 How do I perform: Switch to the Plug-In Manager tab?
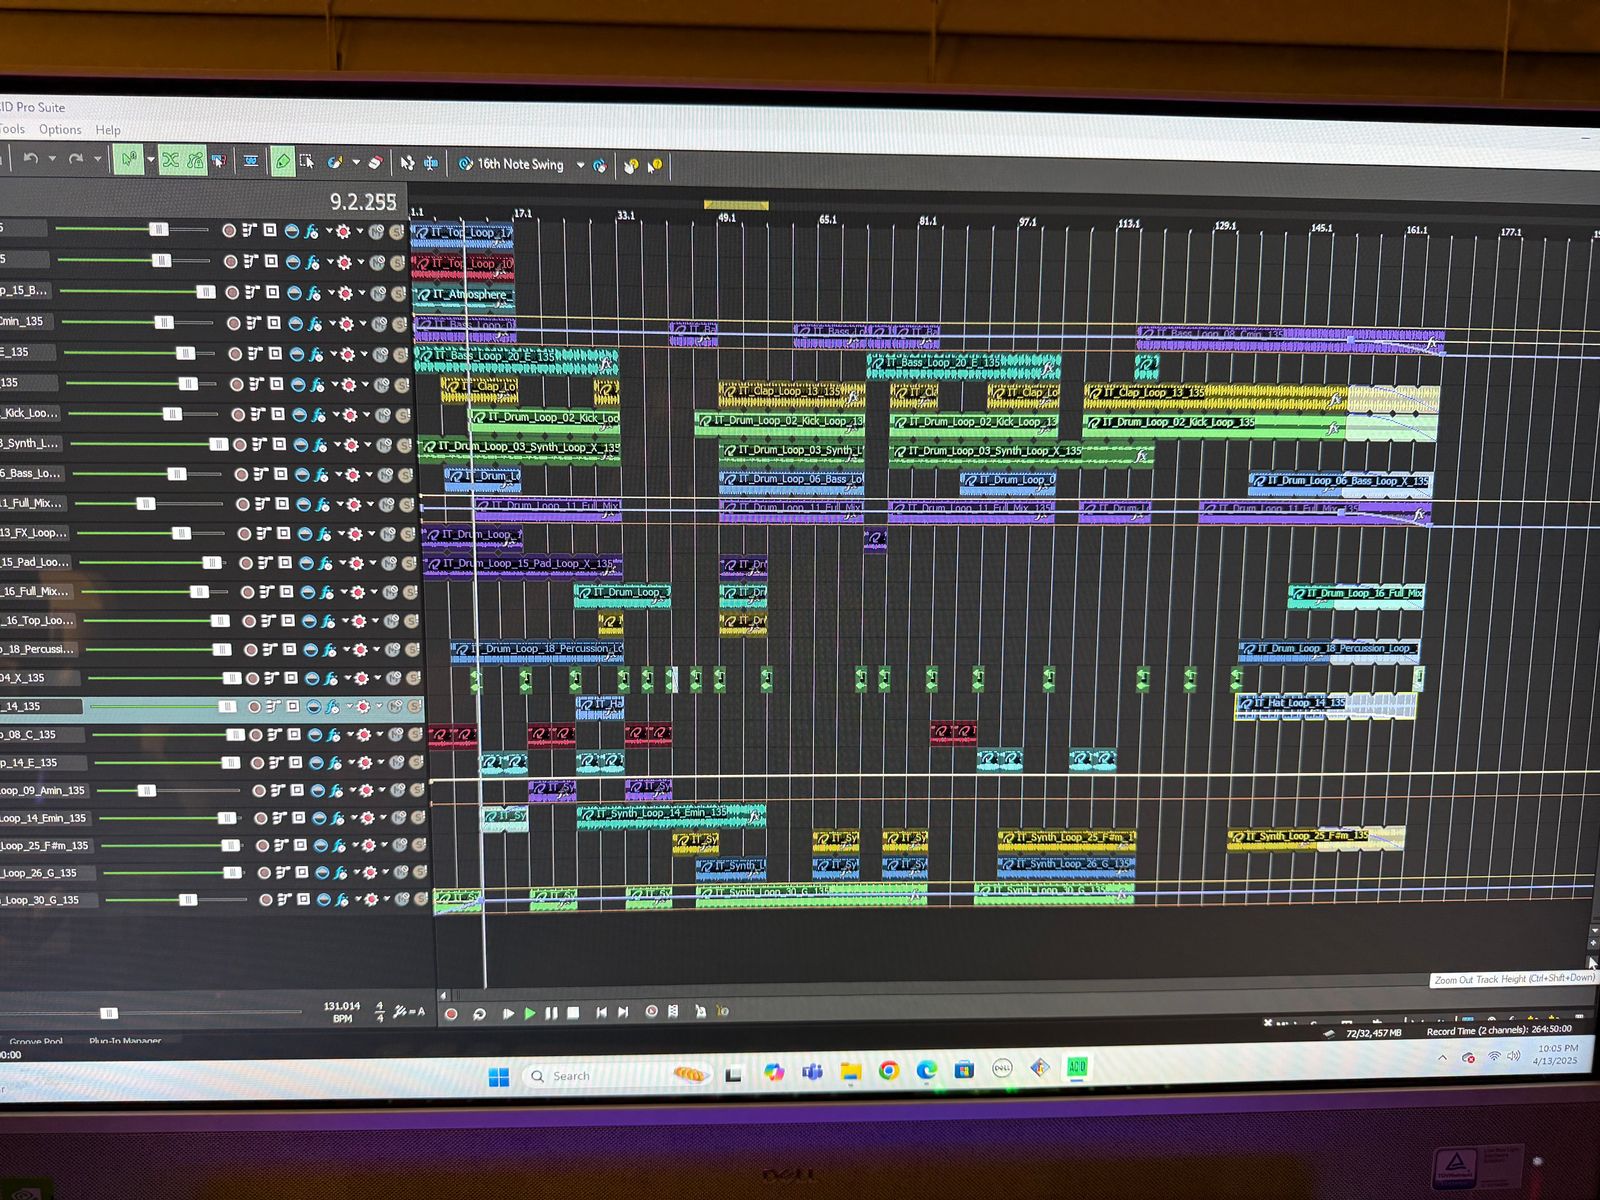[125, 1041]
